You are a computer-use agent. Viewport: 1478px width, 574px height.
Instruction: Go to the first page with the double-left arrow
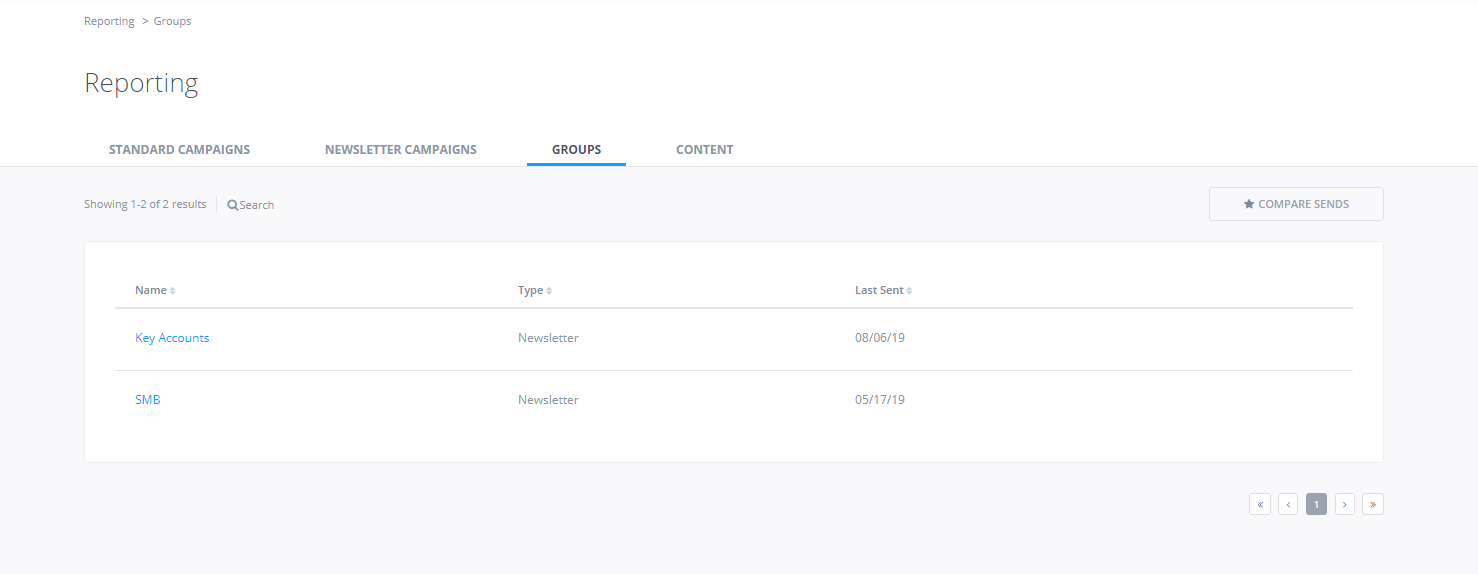1260,505
